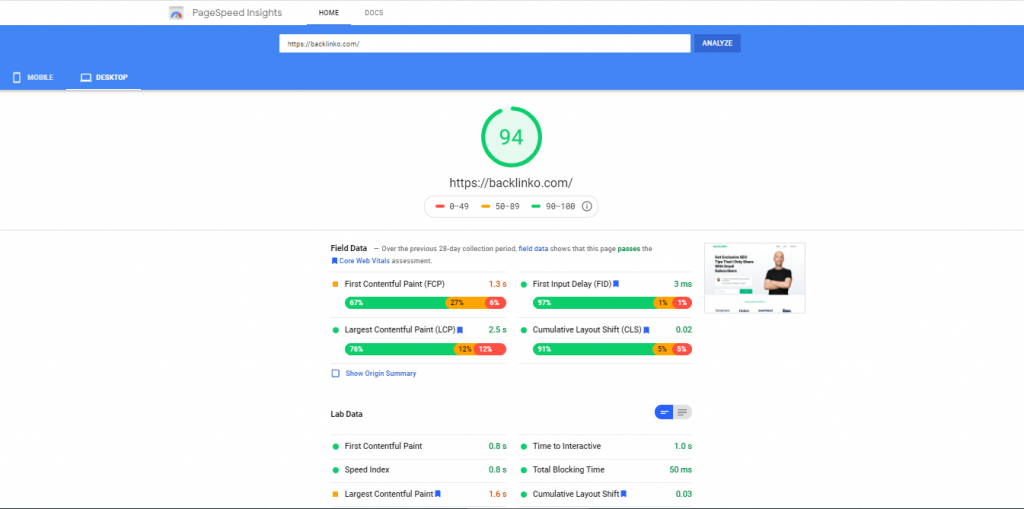Click the bookmark icon next to Lab Data Cumulative Layout Shift
The height and width of the screenshot is (509, 1024).
[x=624, y=494]
